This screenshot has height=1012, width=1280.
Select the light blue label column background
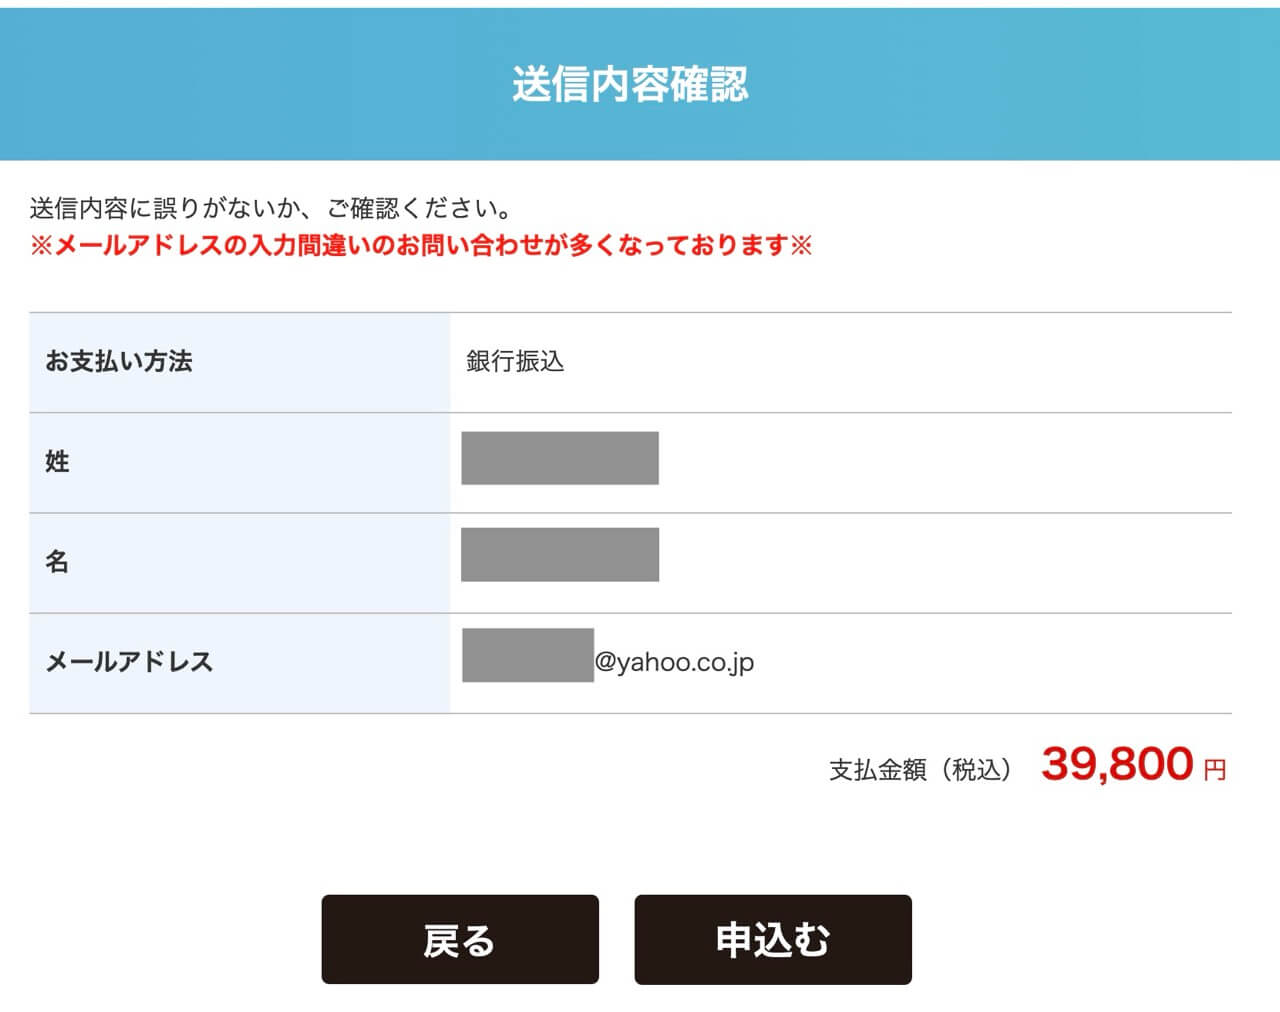point(240,510)
